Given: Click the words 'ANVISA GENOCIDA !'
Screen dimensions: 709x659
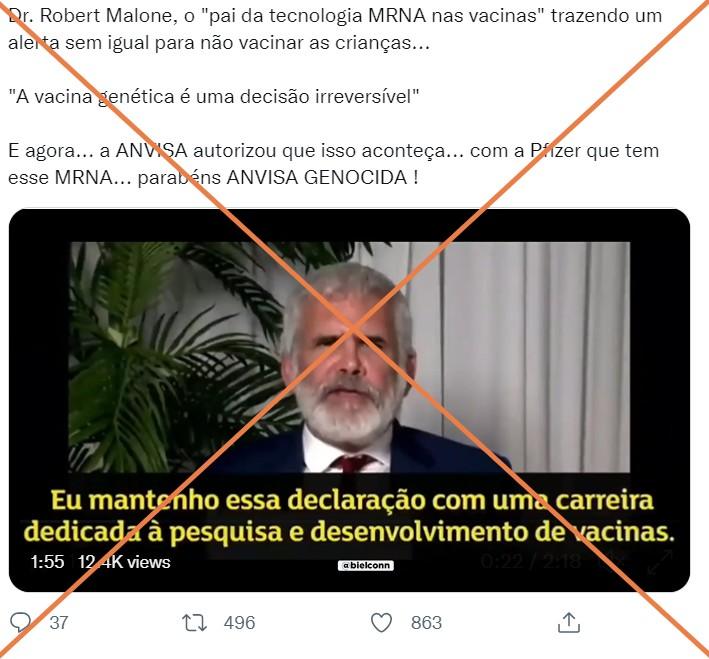Looking at the screenshot, I should (322, 177).
